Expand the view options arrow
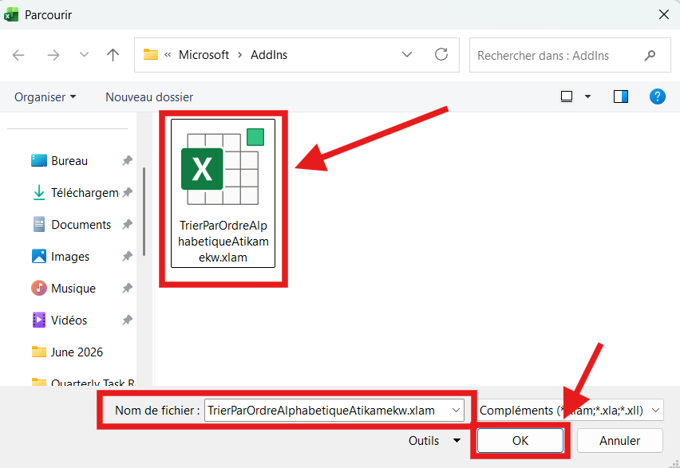This screenshot has width=680, height=468. click(x=588, y=96)
